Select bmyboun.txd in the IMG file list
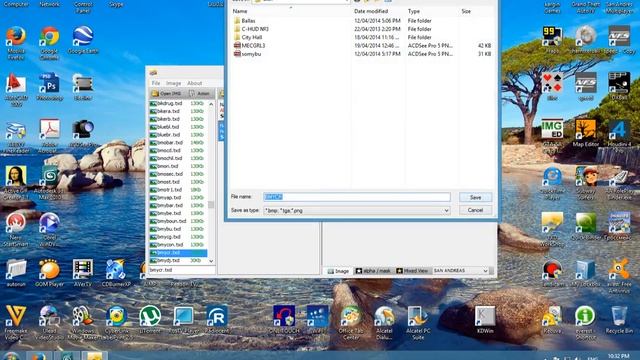 coord(178,221)
